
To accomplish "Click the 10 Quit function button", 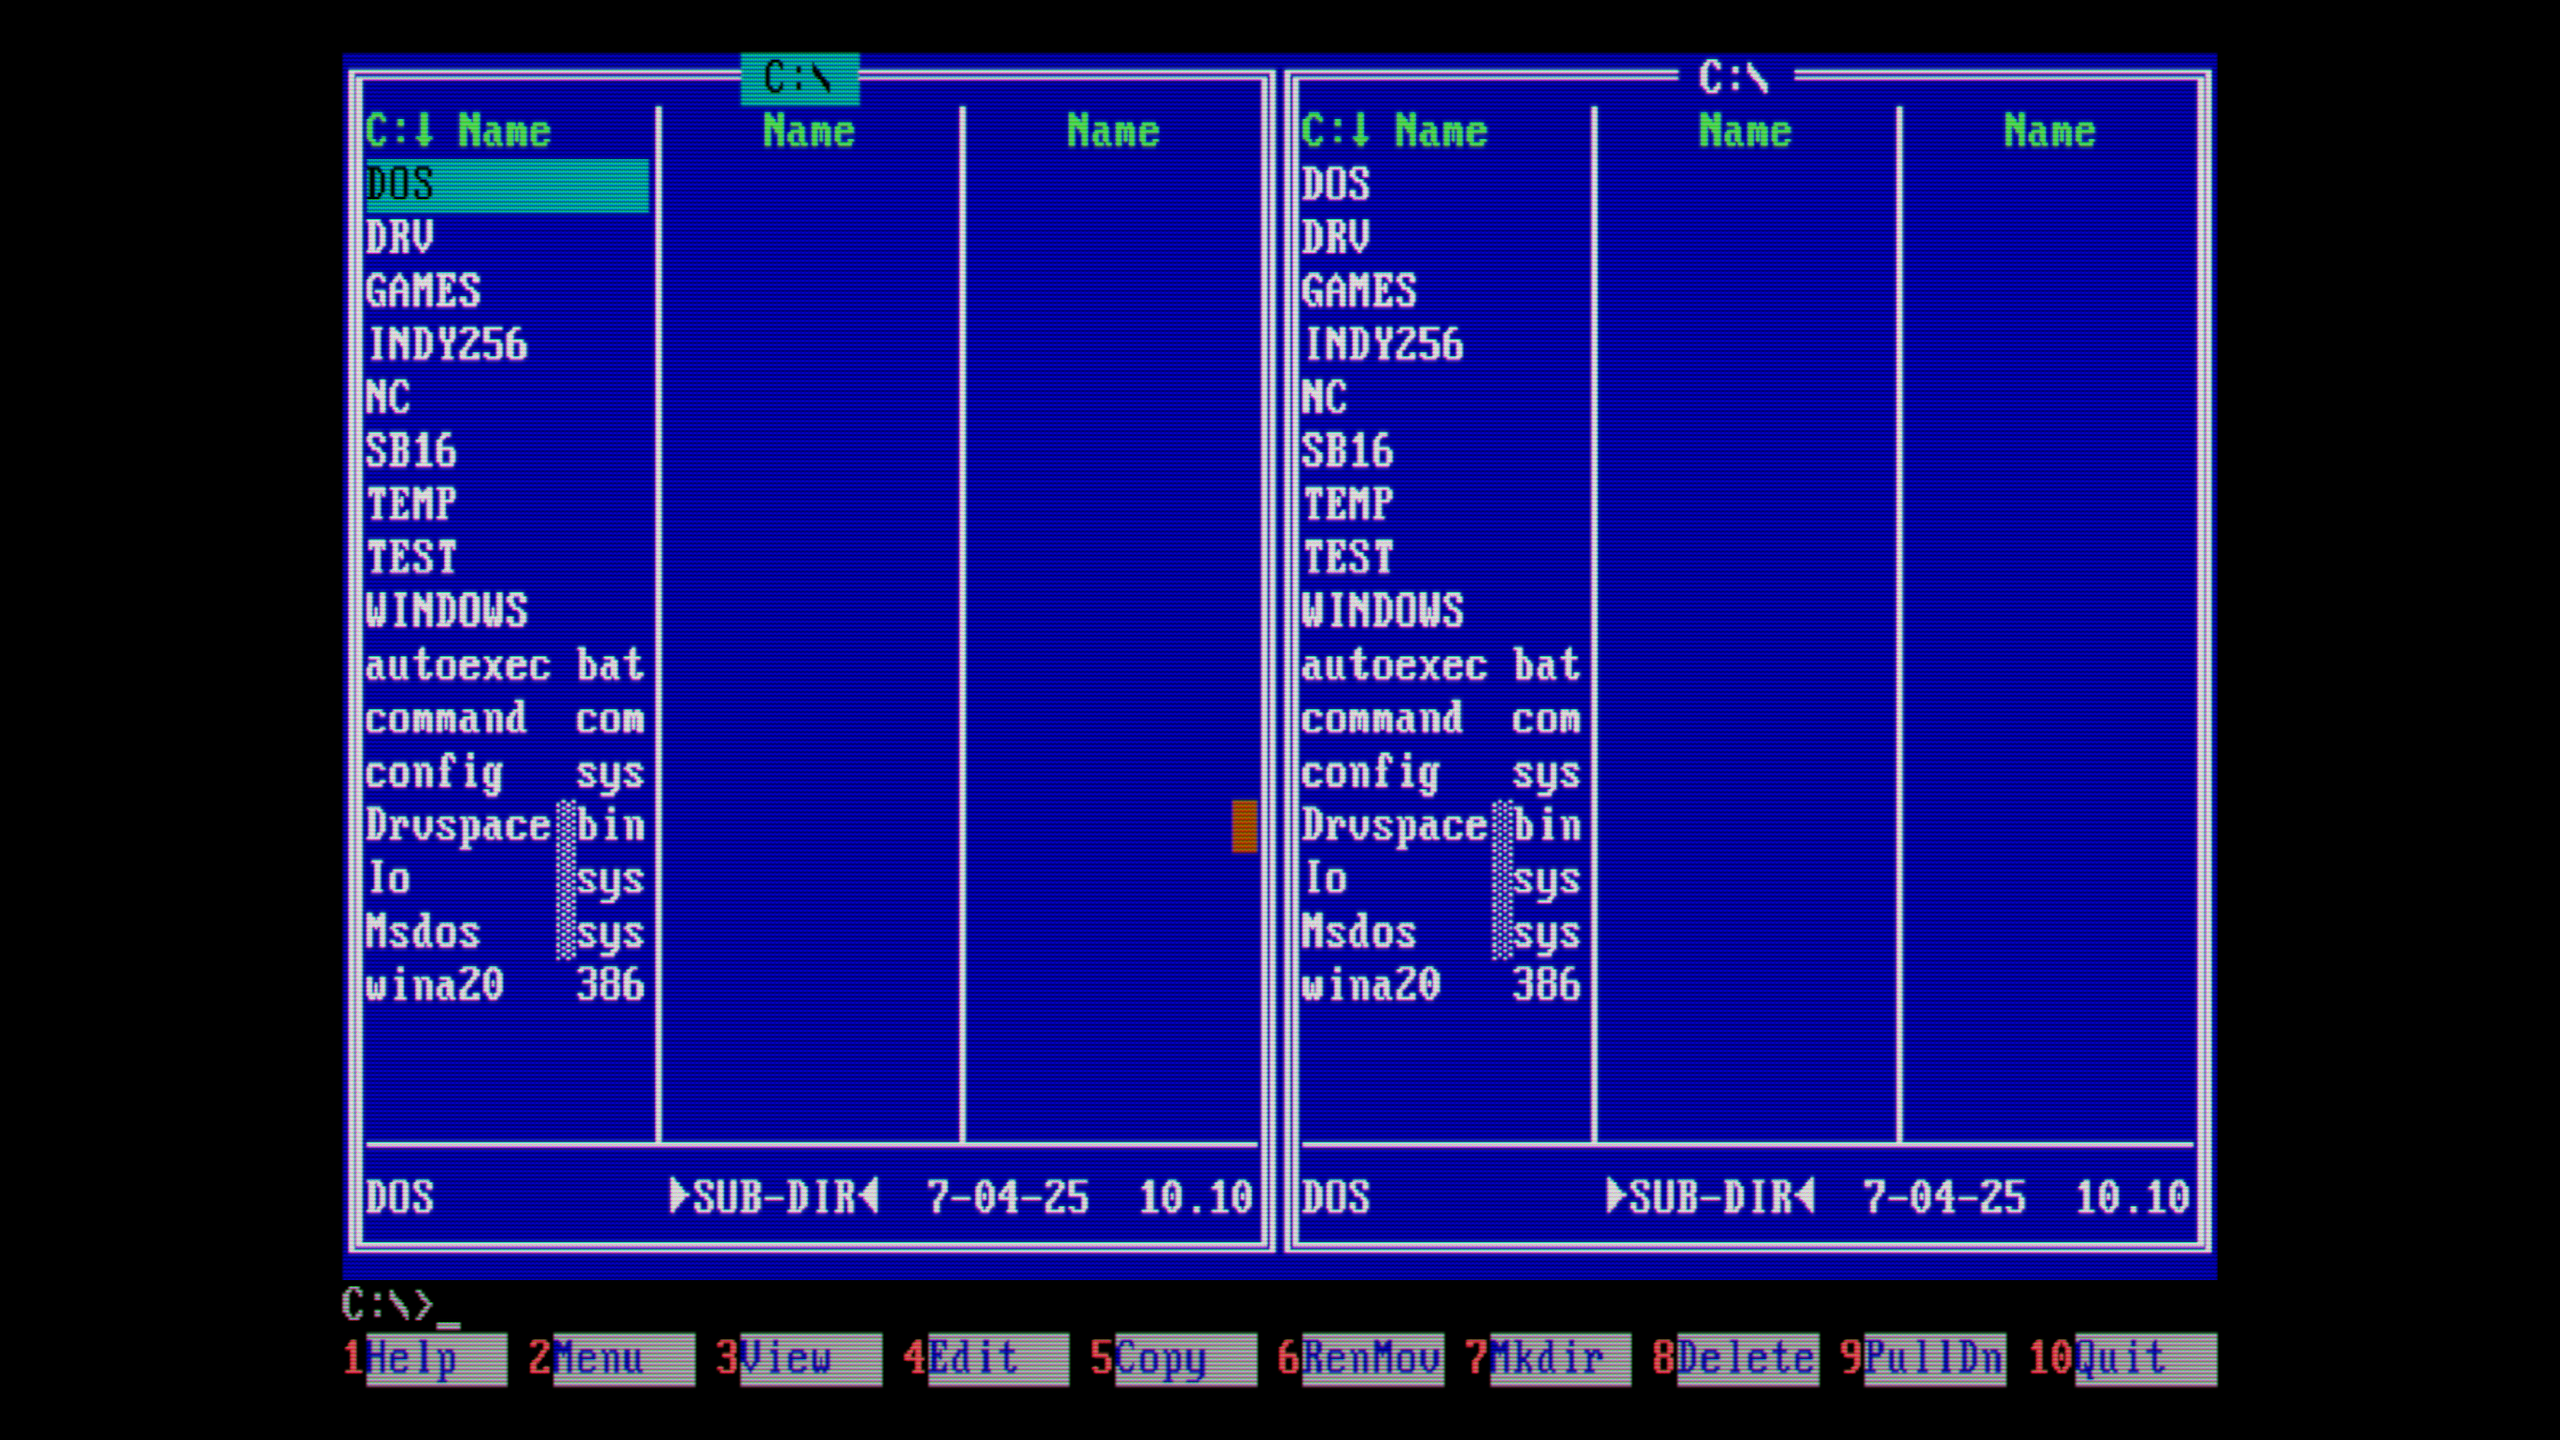I will coord(2122,1359).
